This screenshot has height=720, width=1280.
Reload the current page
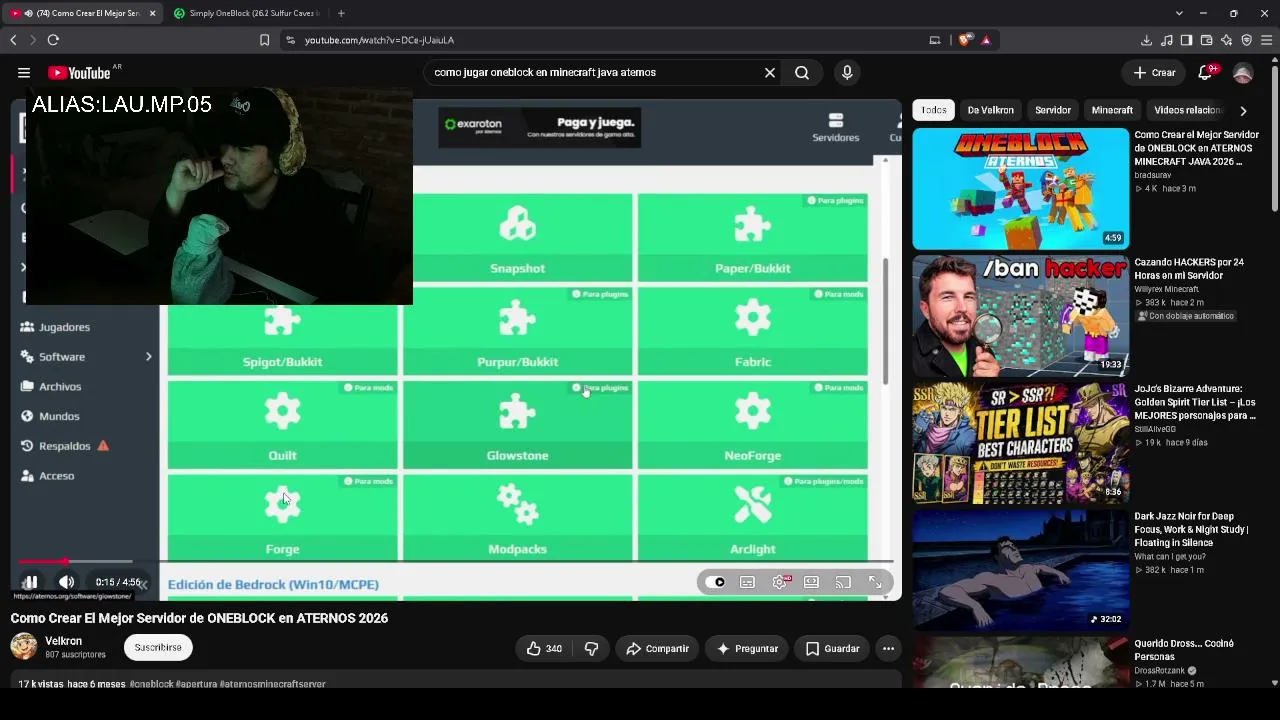pos(53,40)
